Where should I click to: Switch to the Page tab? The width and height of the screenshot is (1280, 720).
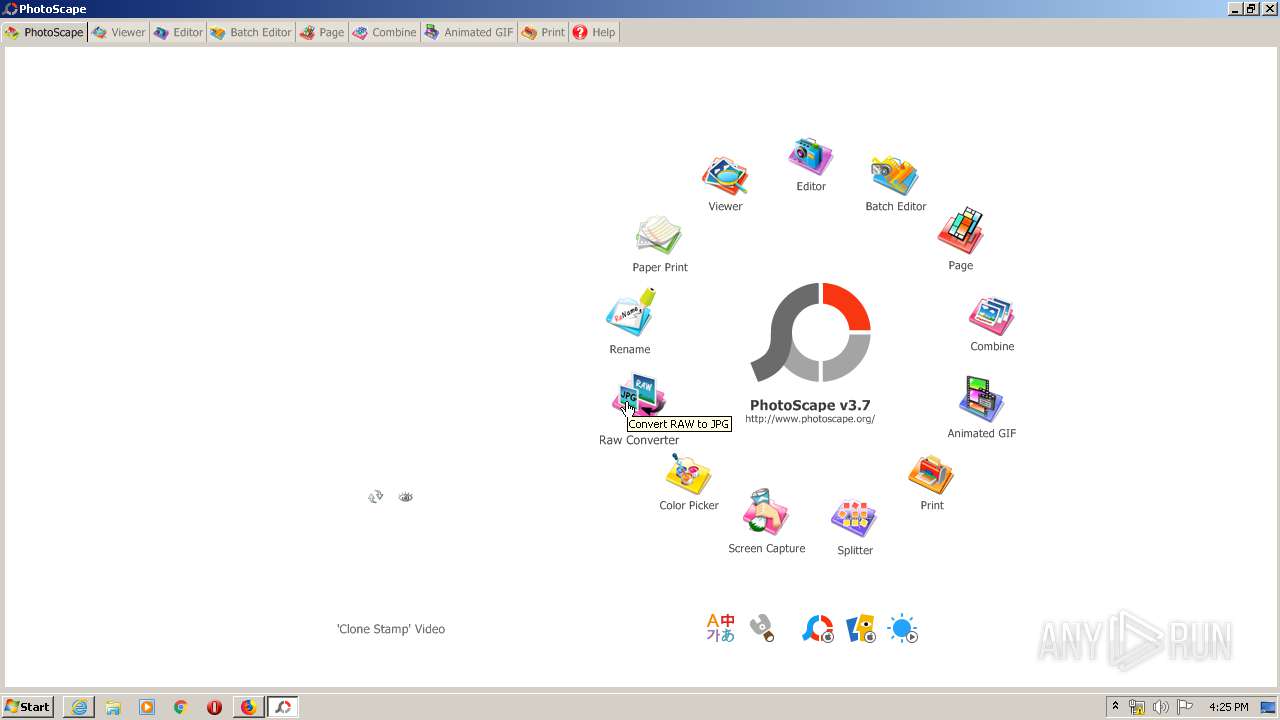tap(322, 32)
